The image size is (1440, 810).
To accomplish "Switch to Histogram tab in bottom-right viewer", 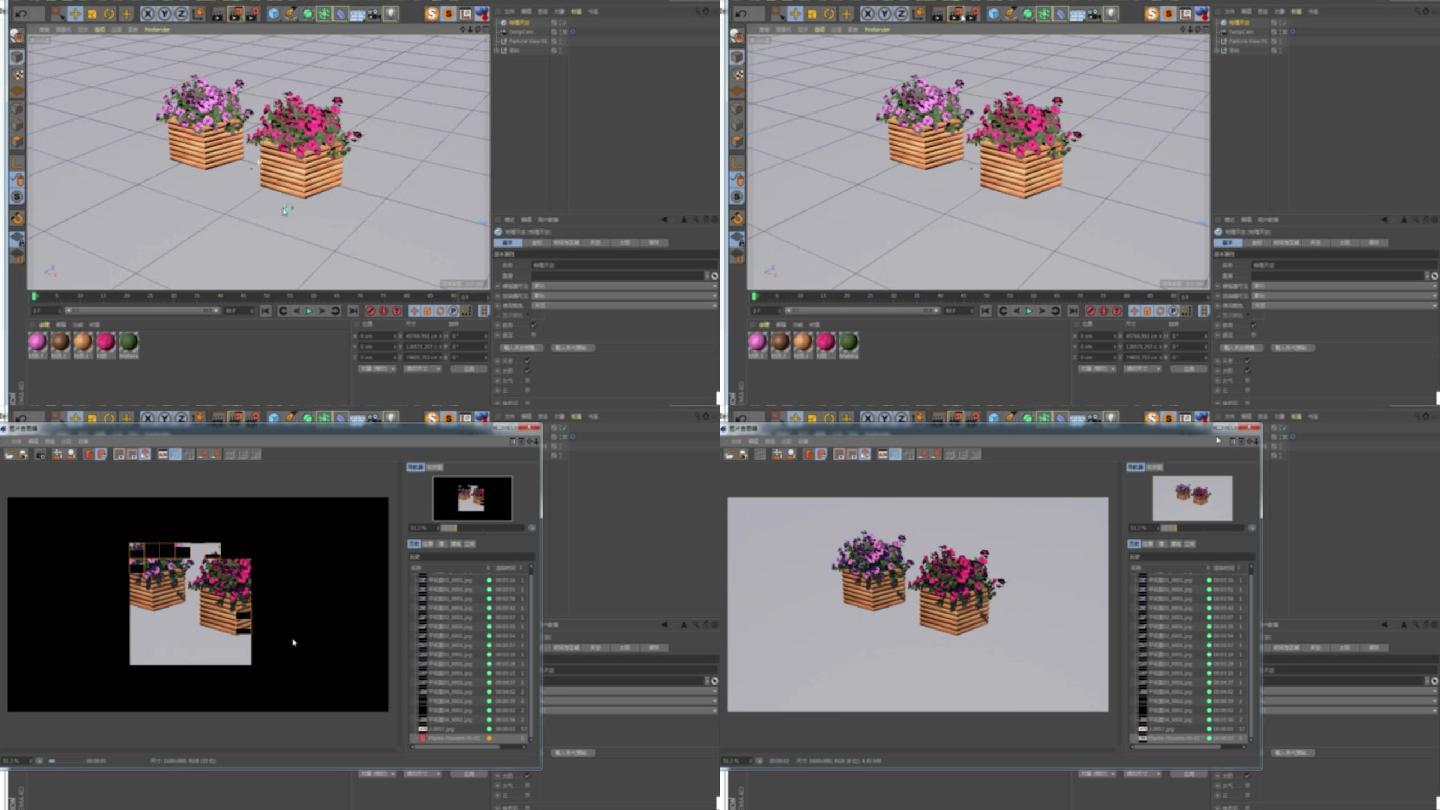I will [x=1155, y=467].
